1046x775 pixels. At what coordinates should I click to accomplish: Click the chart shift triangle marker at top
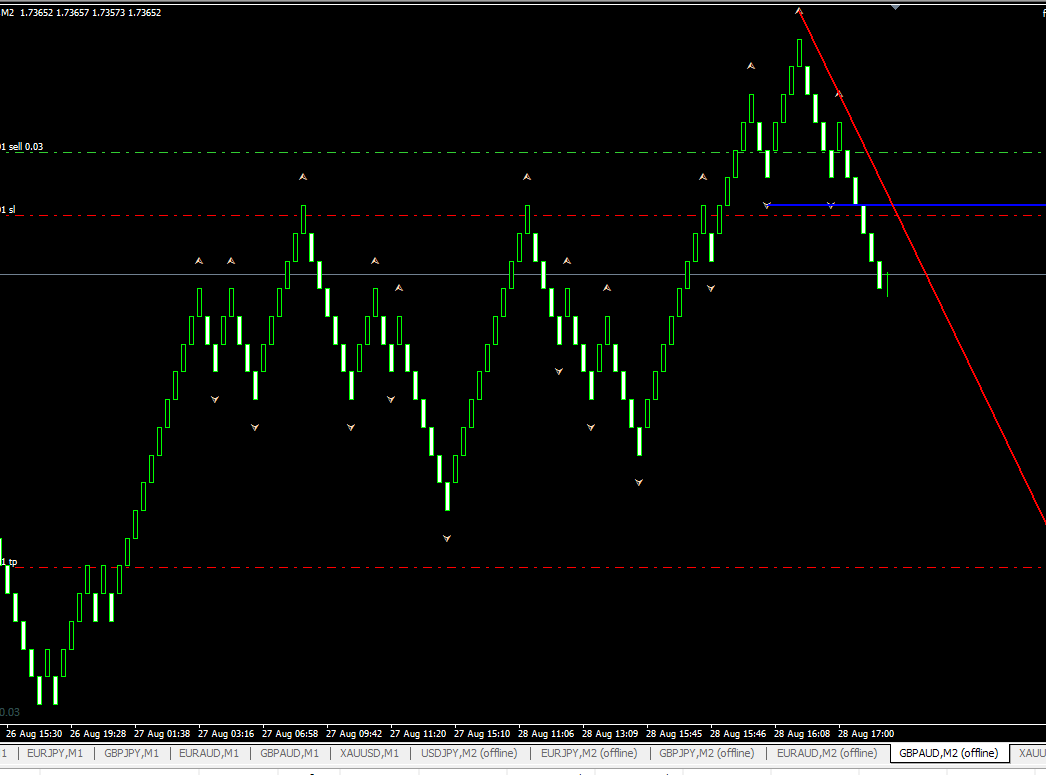click(895, 7)
